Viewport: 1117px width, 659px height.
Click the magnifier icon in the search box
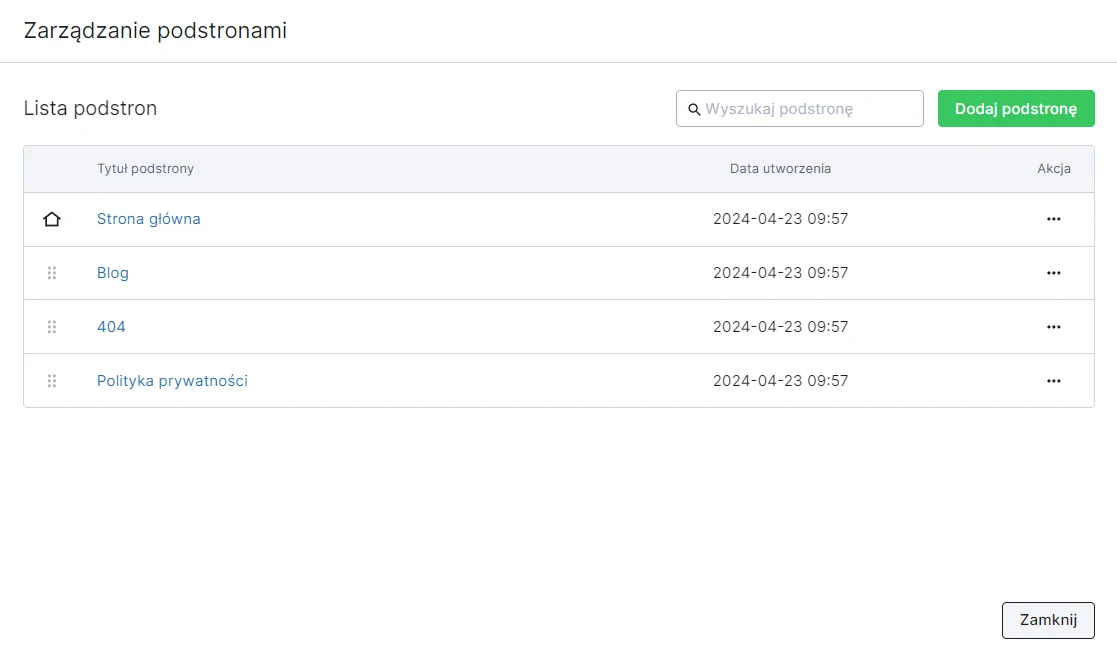[x=694, y=109]
